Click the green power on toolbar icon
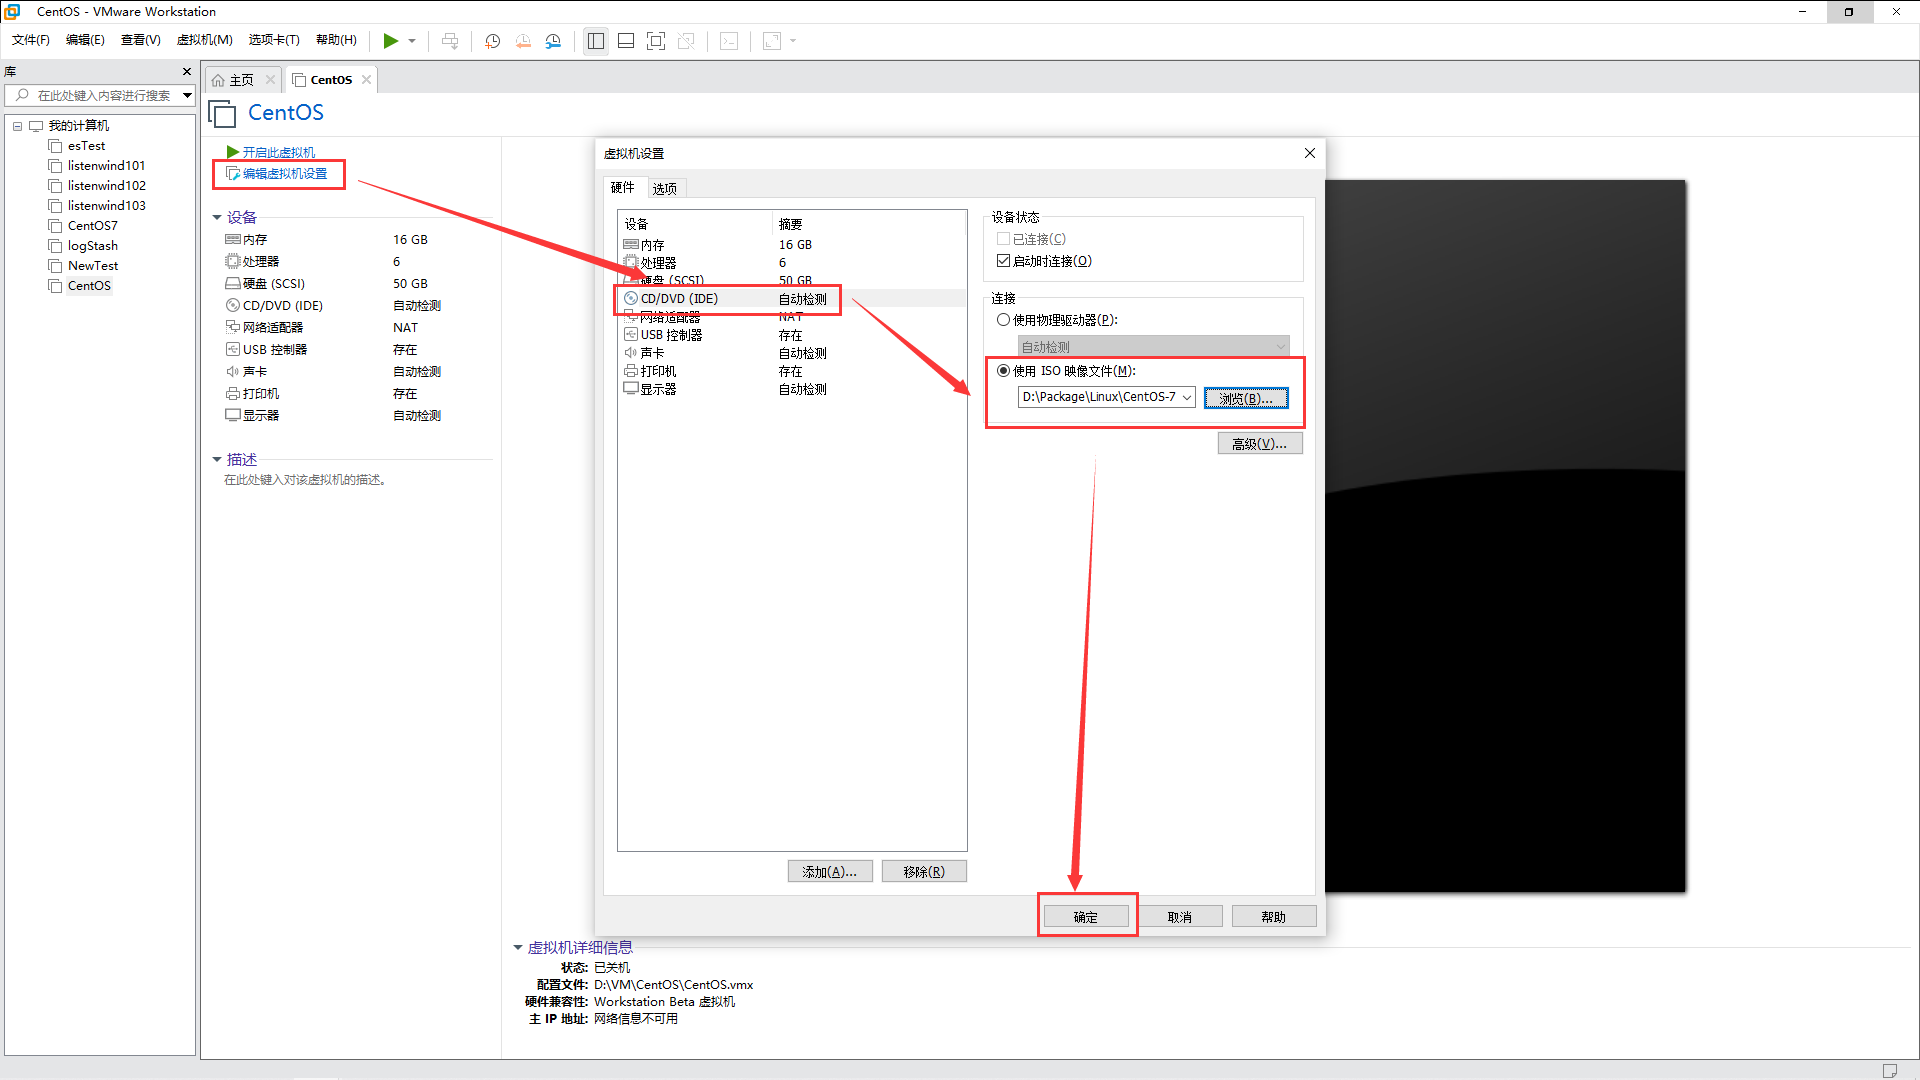The height and width of the screenshot is (1080, 1920). (390, 41)
